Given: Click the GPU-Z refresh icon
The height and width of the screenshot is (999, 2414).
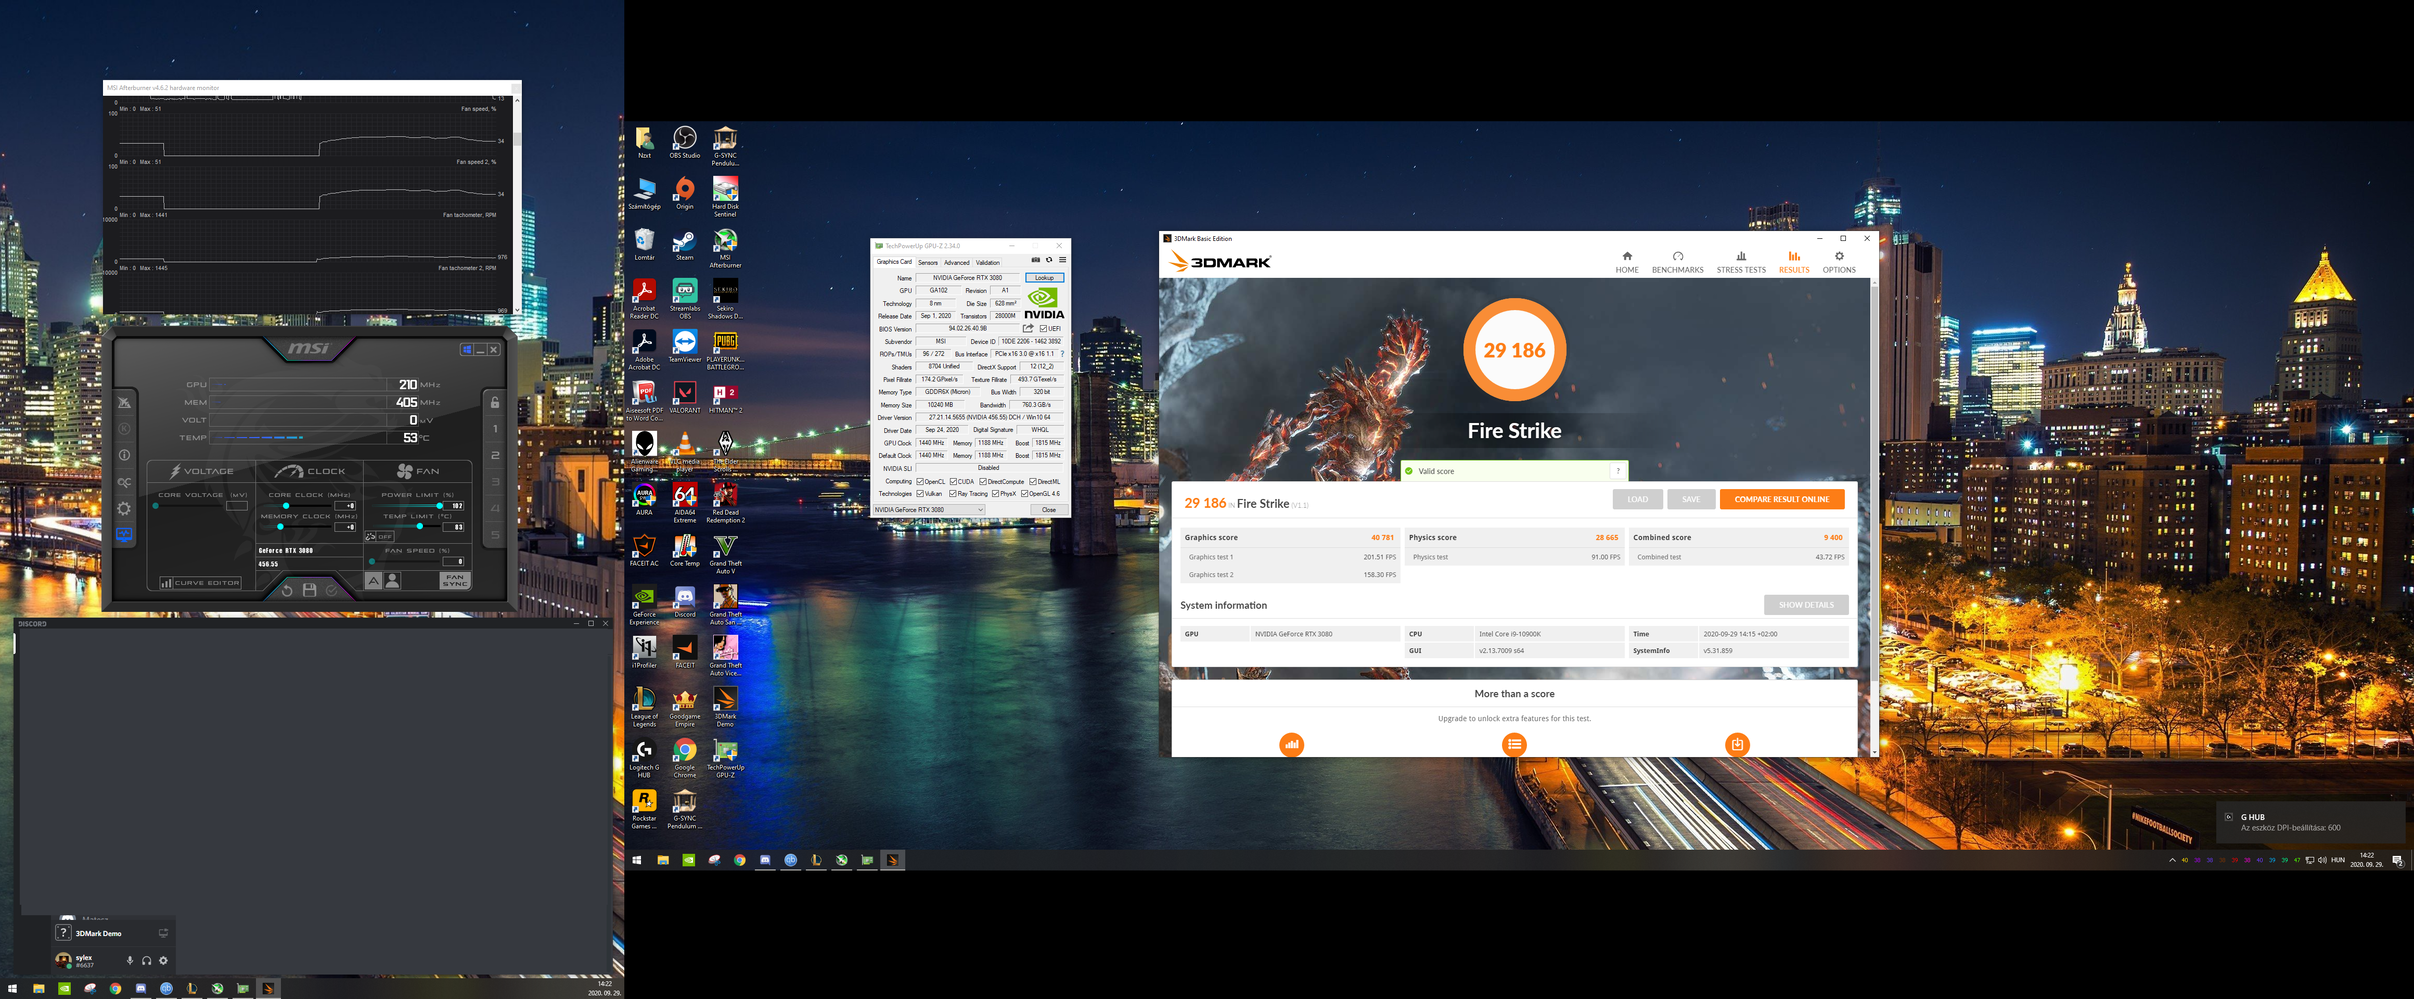Looking at the screenshot, I should [x=1049, y=260].
